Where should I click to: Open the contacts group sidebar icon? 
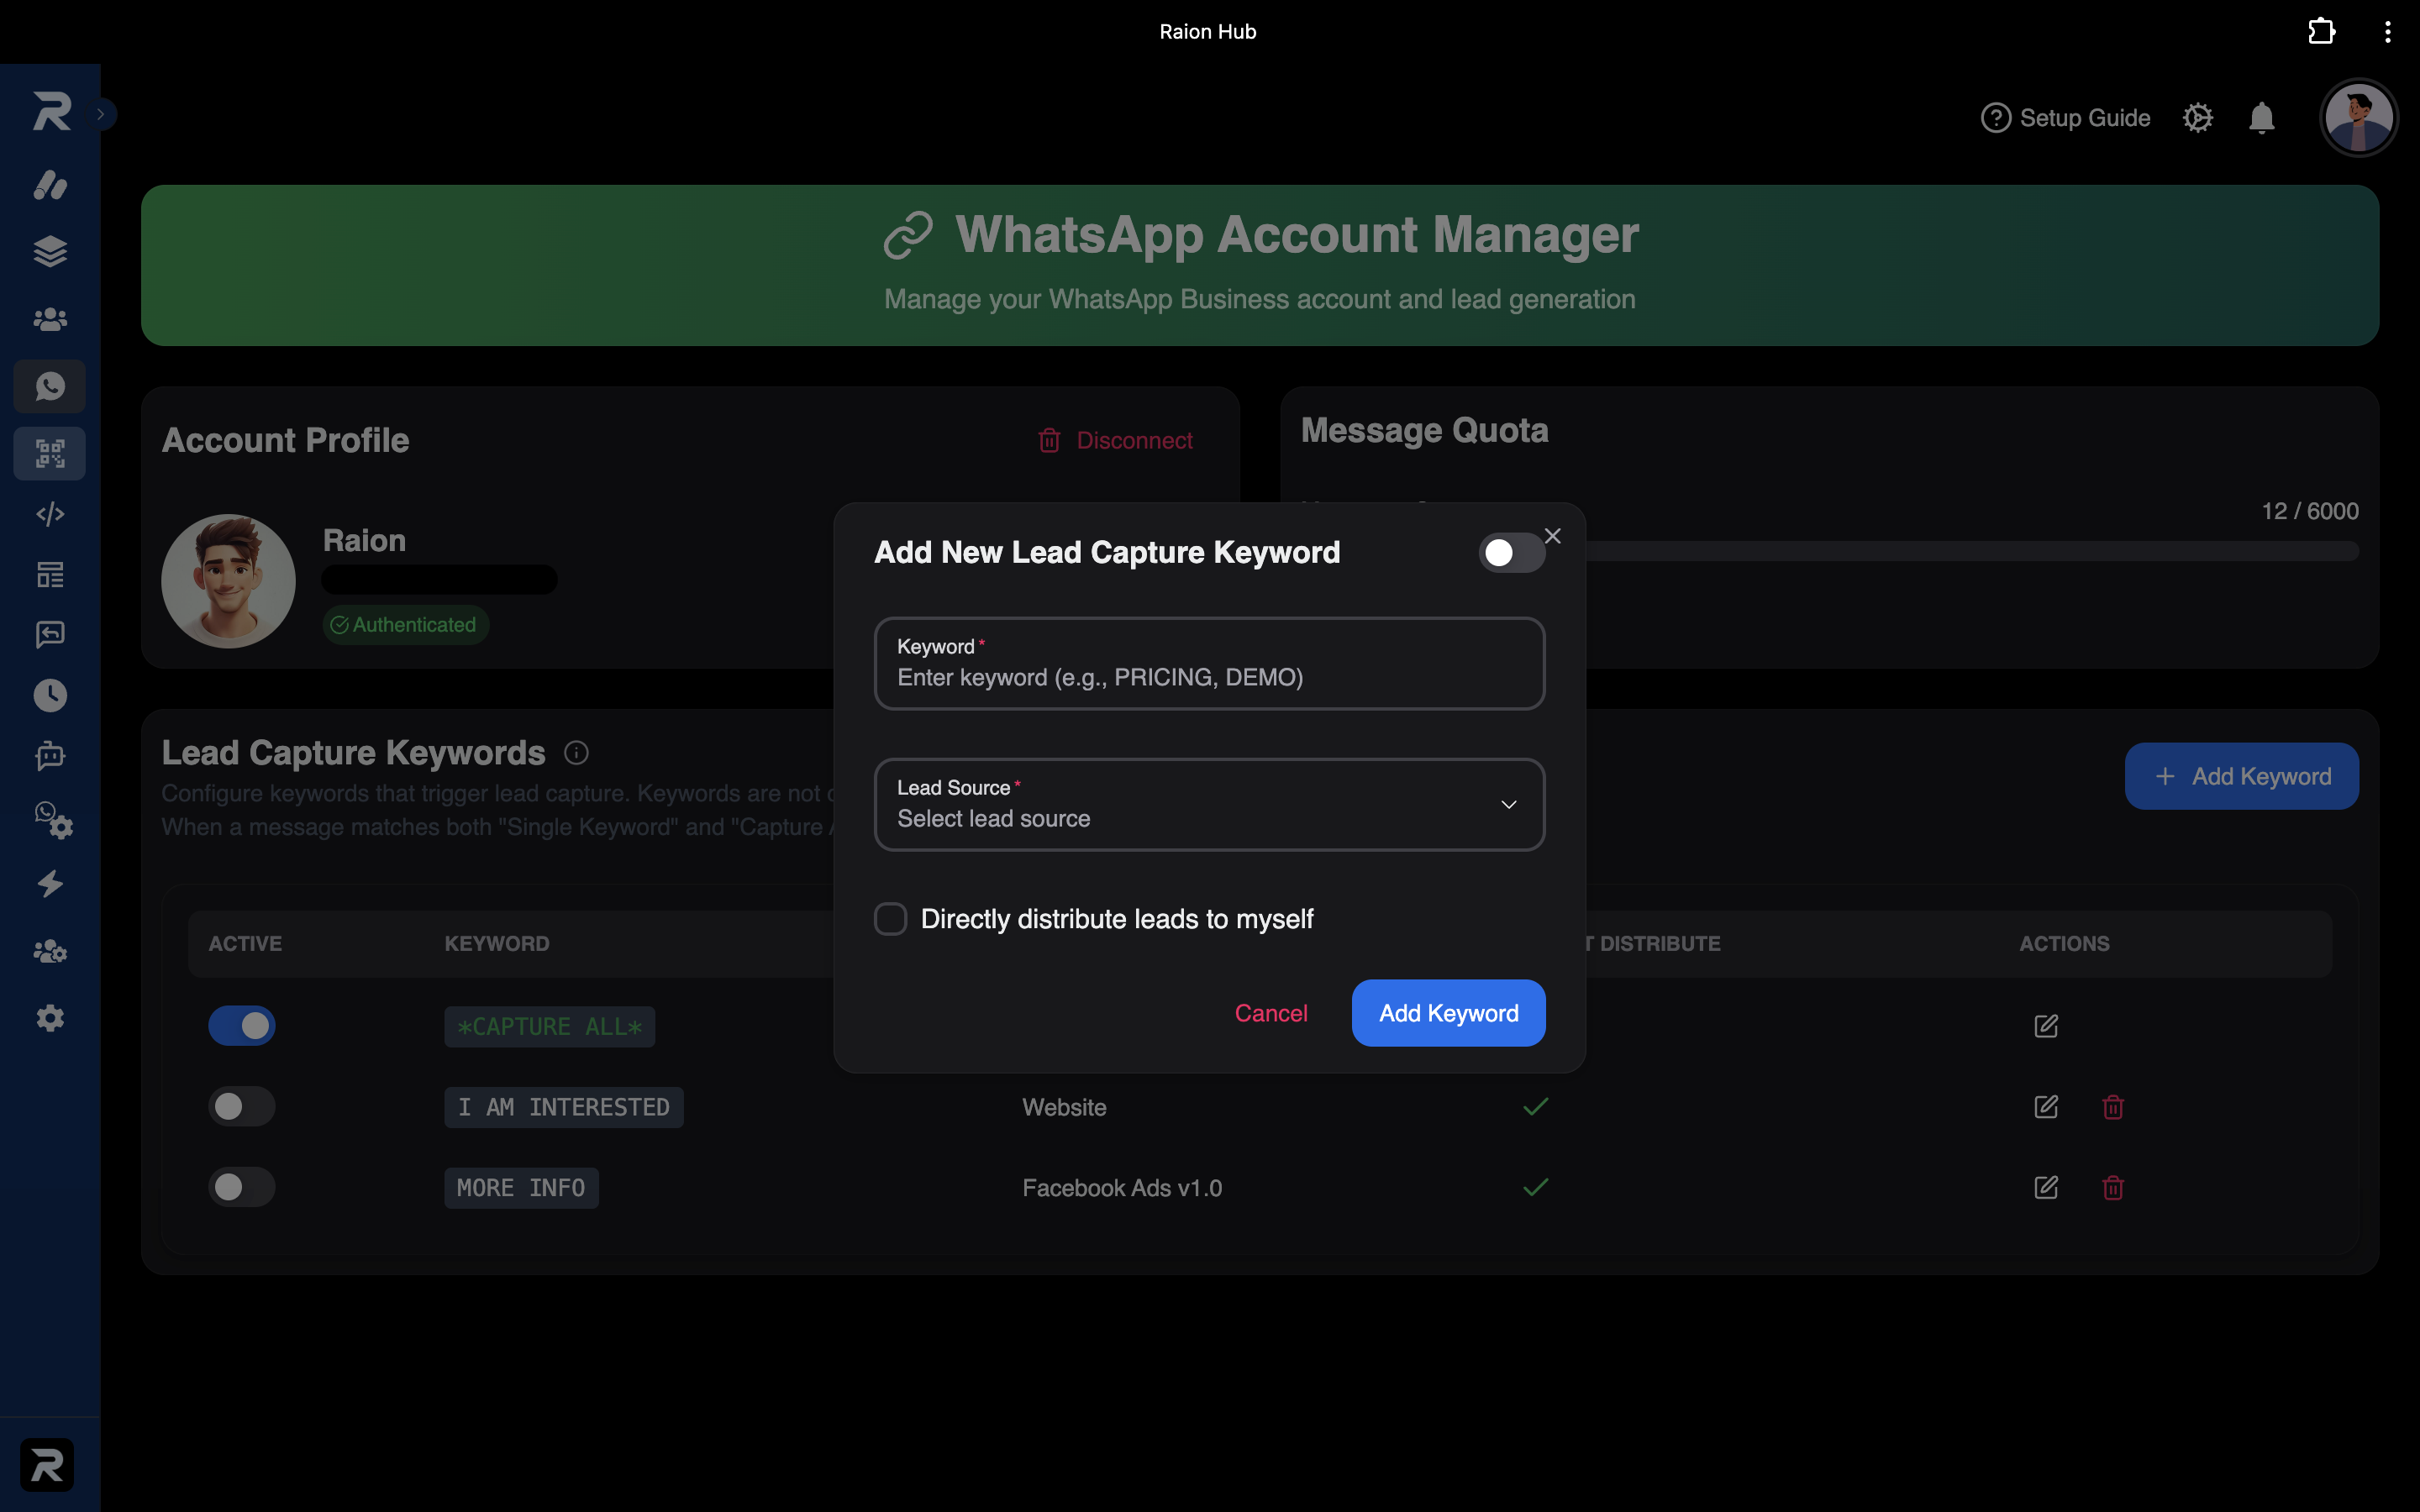click(50, 319)
